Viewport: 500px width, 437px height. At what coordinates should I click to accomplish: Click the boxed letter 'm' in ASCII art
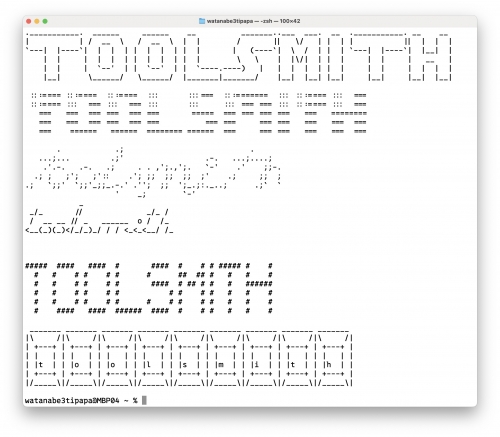pyautogui.click(x=221, y=365)
